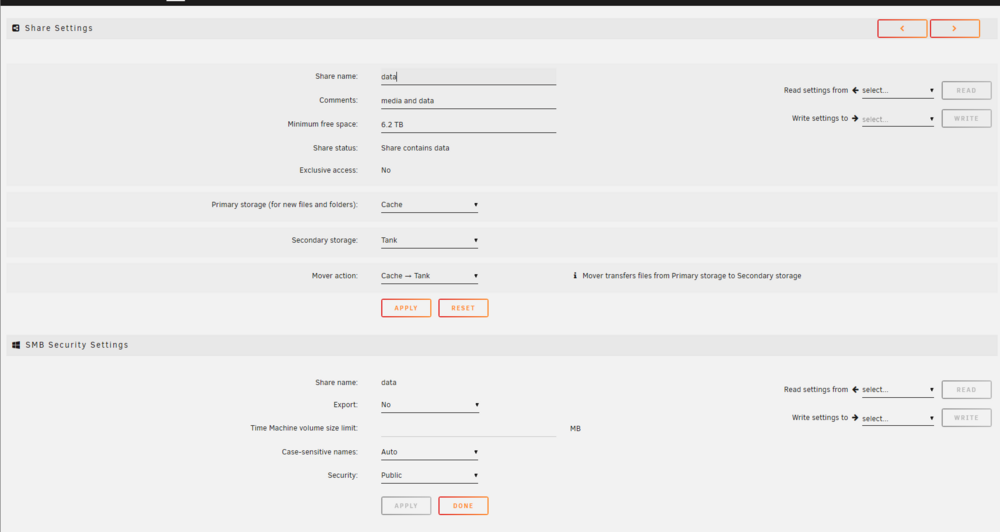This screenshot has width=1000, height=532.
Task: Open the Mover action dropdown
Action: pyautogui.click(x=429, y=276)
